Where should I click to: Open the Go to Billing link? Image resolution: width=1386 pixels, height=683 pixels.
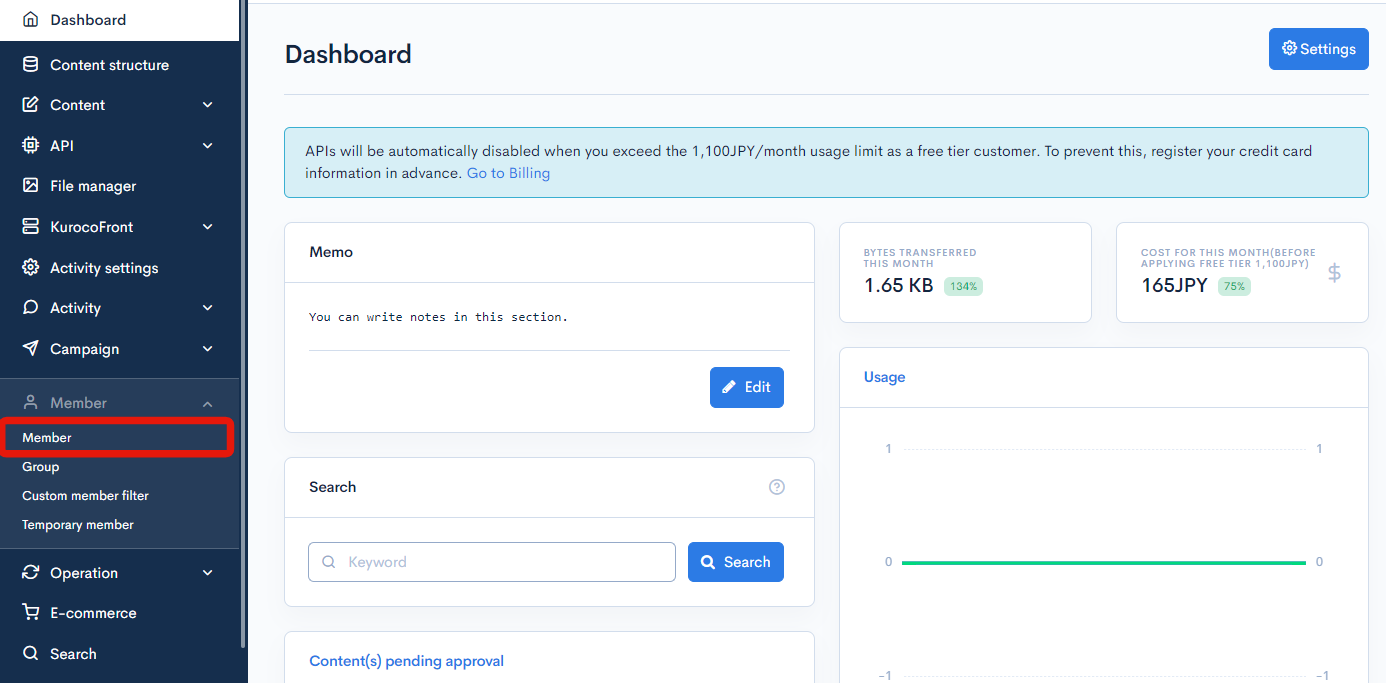point(508,172)
